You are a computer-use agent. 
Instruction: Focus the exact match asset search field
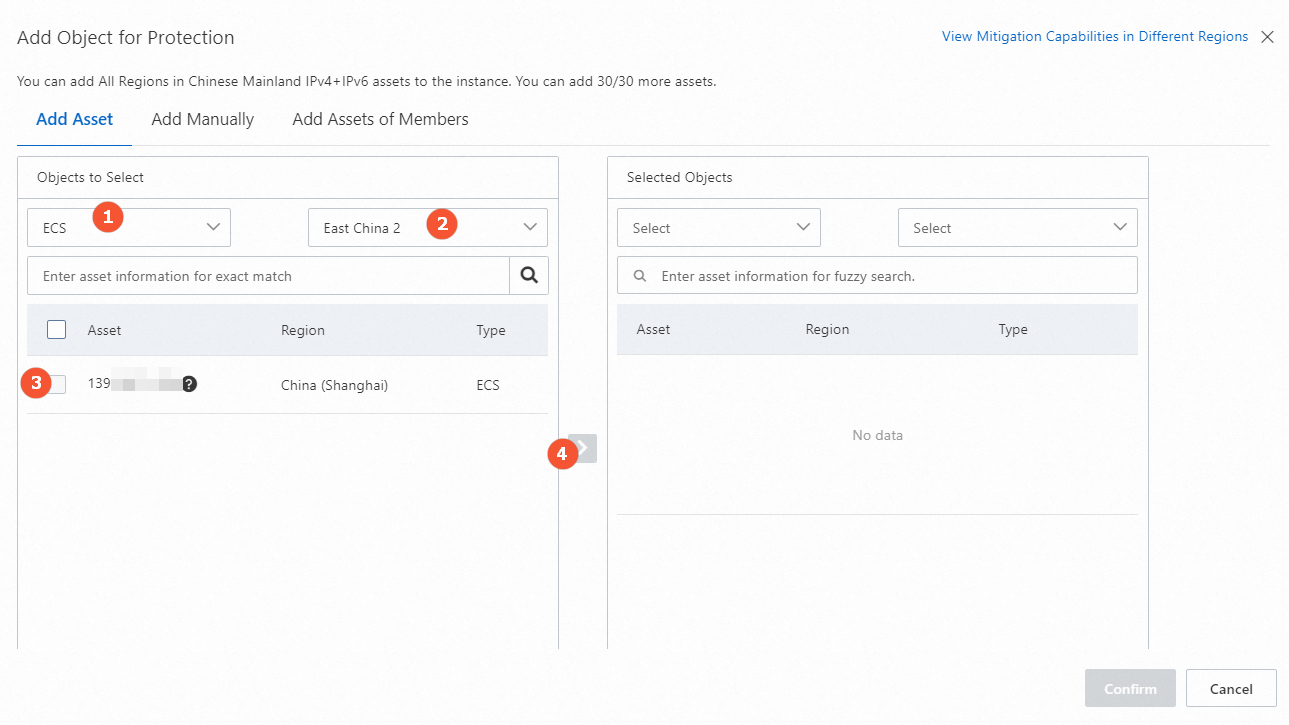[268, 276]
